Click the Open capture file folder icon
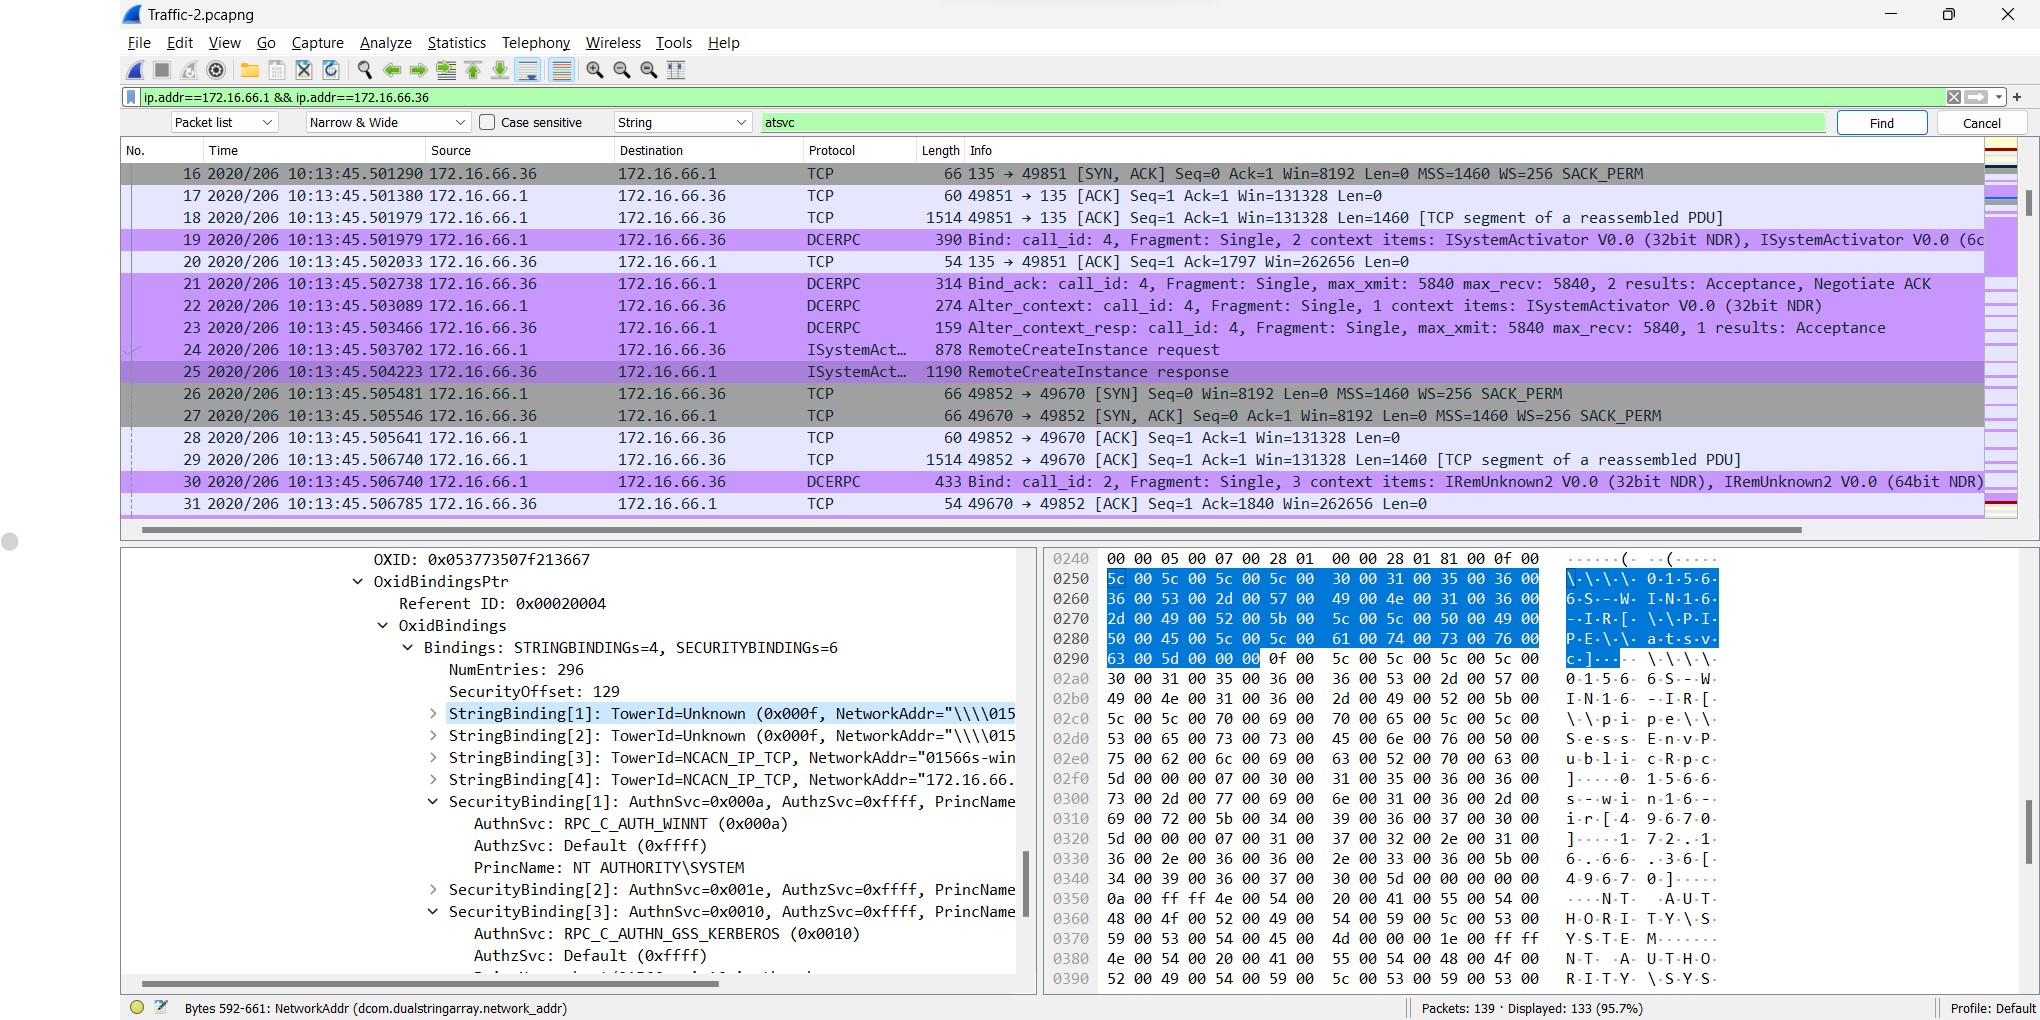 (x=249, y=70)
